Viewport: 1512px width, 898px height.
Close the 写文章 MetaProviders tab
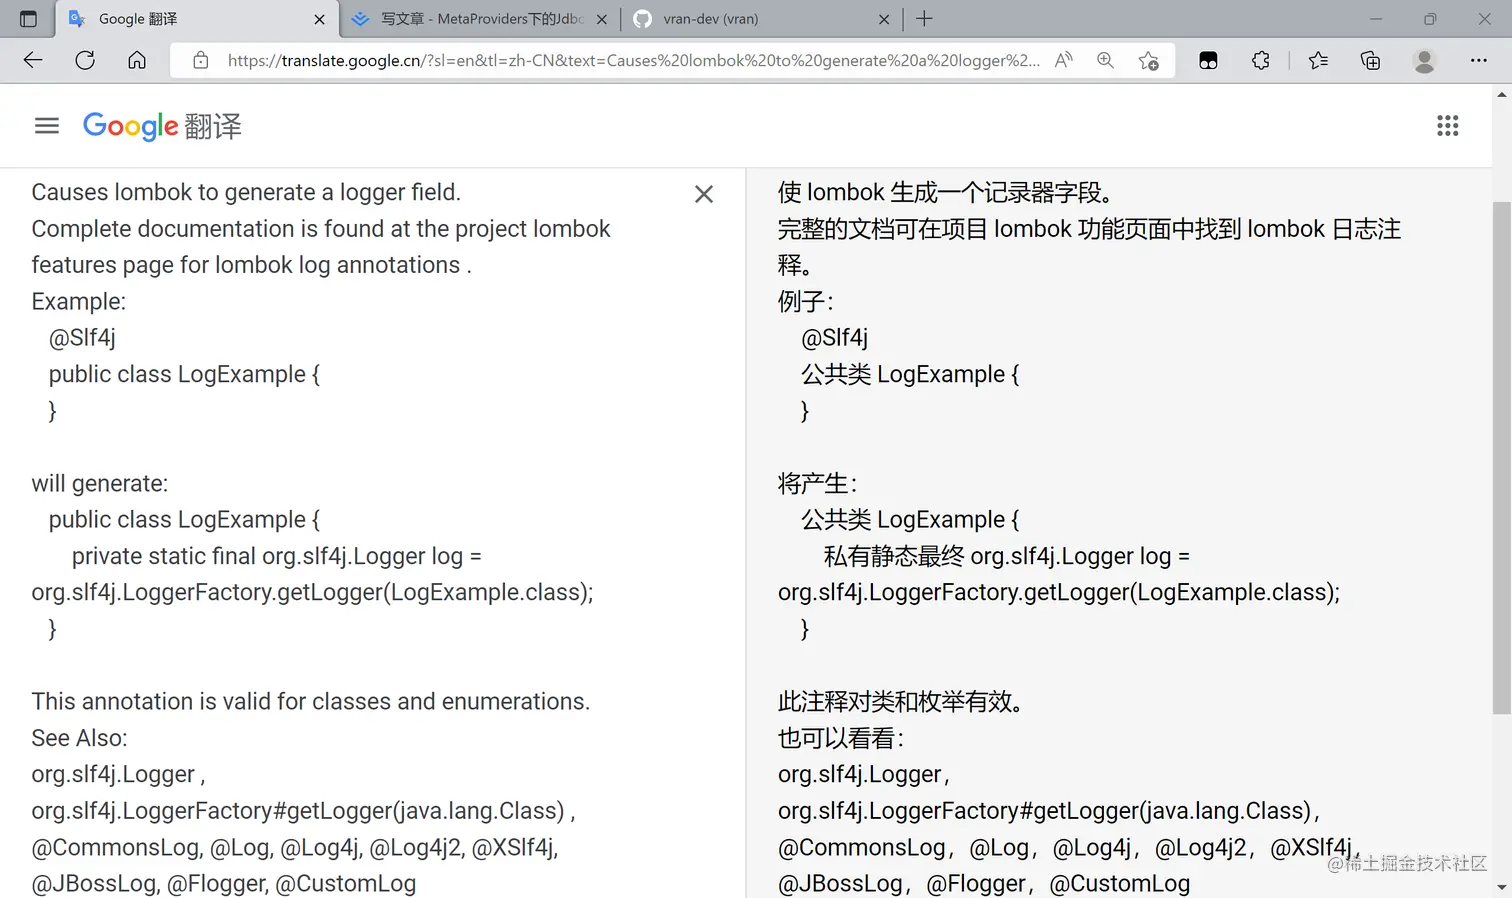click(602, 19)
